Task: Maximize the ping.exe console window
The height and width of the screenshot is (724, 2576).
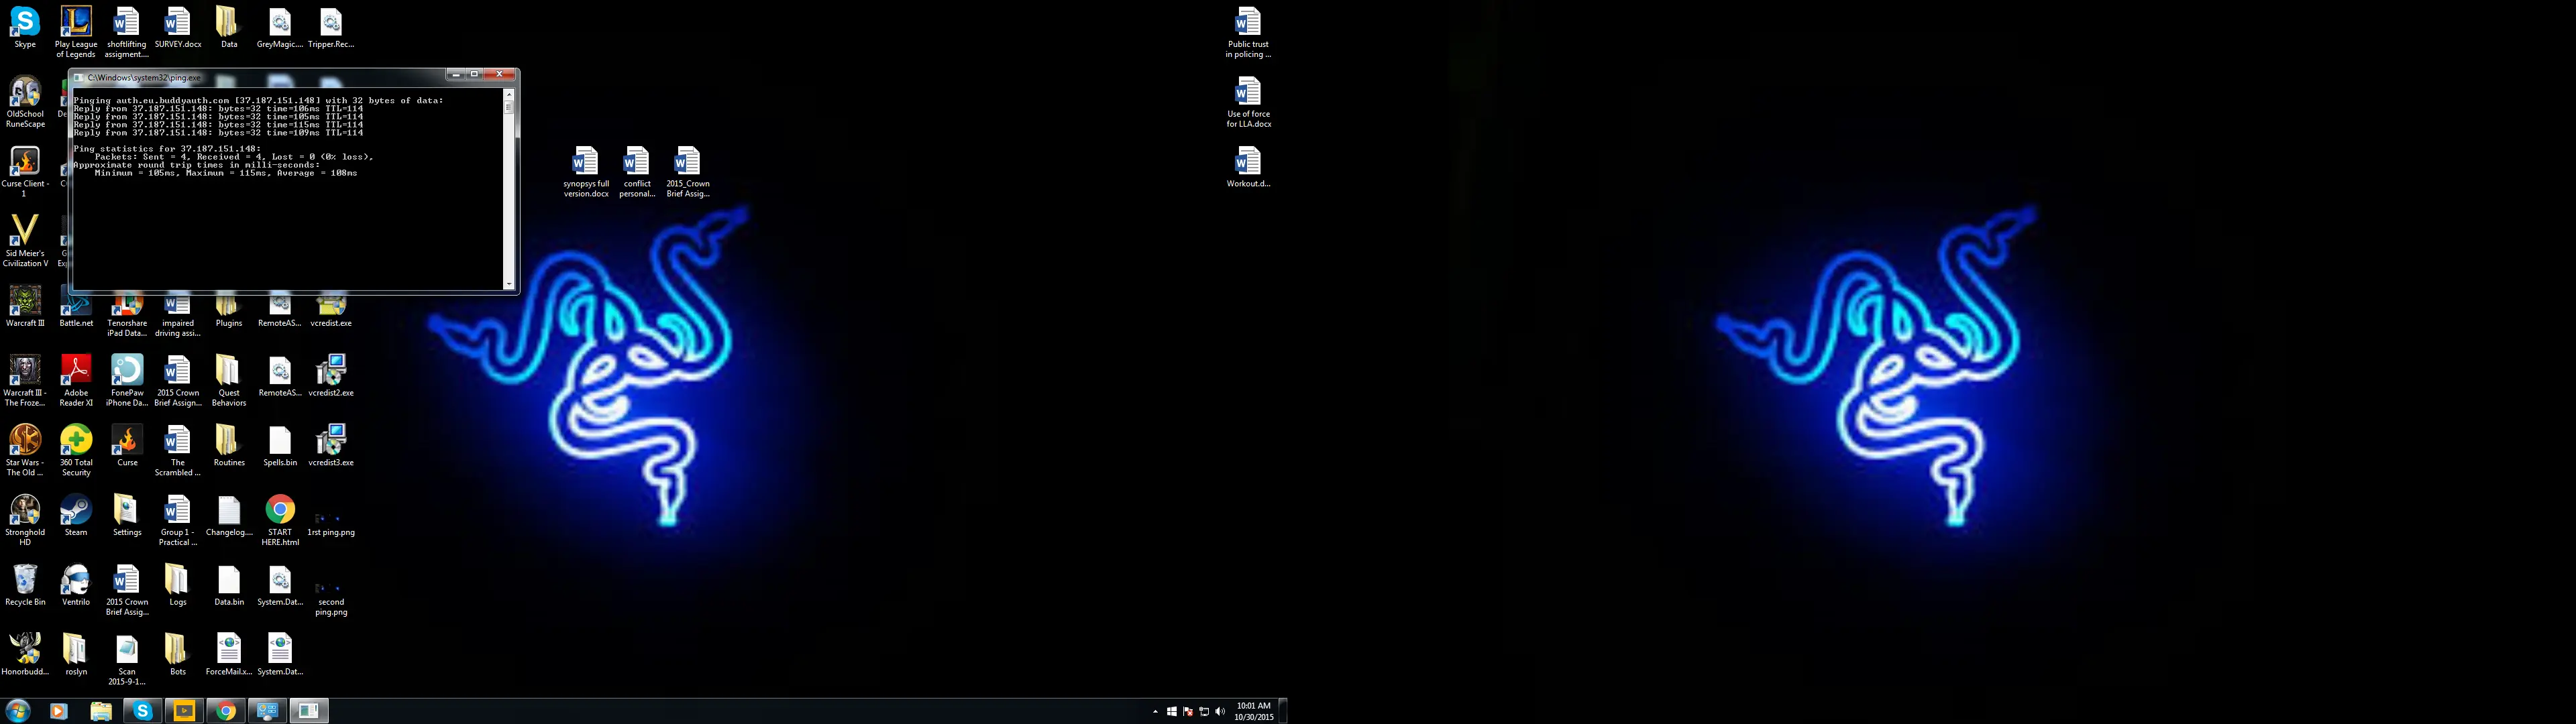Action: (x=475, y=74)
